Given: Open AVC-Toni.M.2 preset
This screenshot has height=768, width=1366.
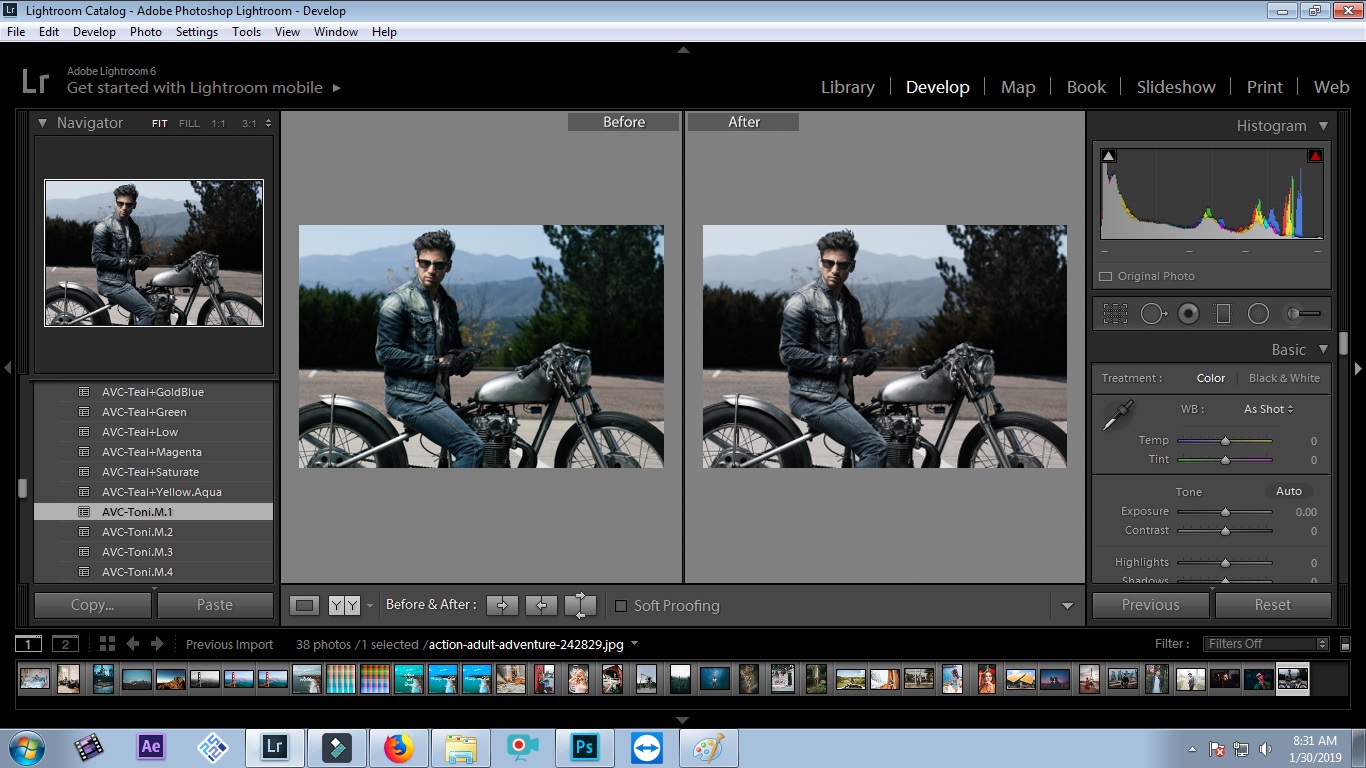Looking at the screenshot, I should point(153,532).
